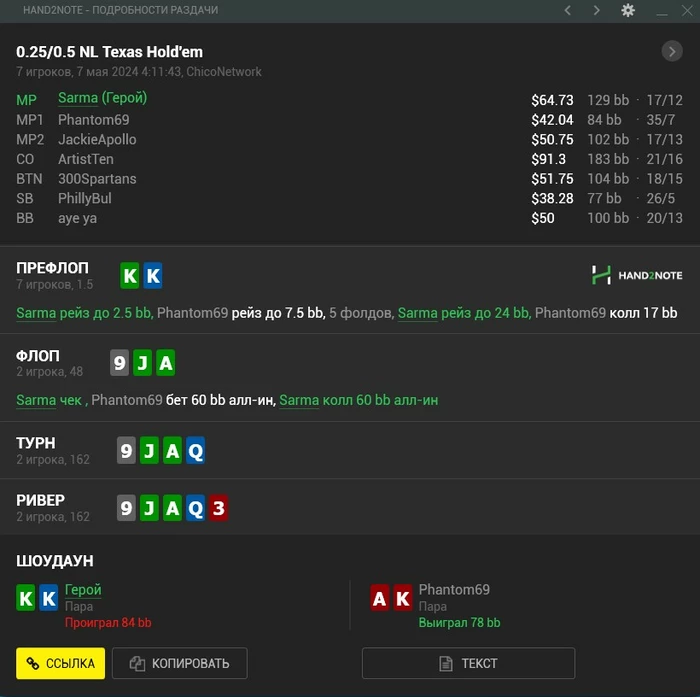Viewport: 700px width, 697px height.
Task: Click the Герой link in showdown
Action: 83,590
